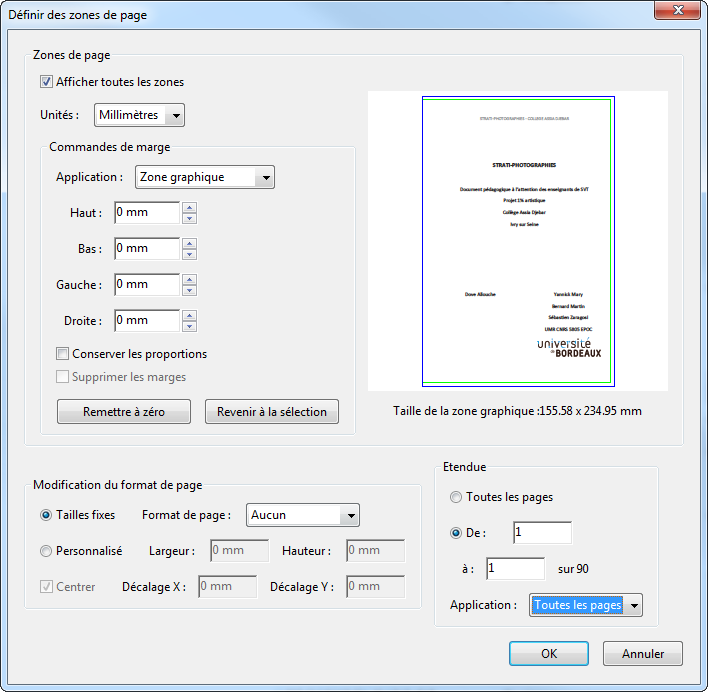Click Revenir à la sélection button
Viewport: 708px width, 692px height.
pyautogui.click(x=272, y=412)
